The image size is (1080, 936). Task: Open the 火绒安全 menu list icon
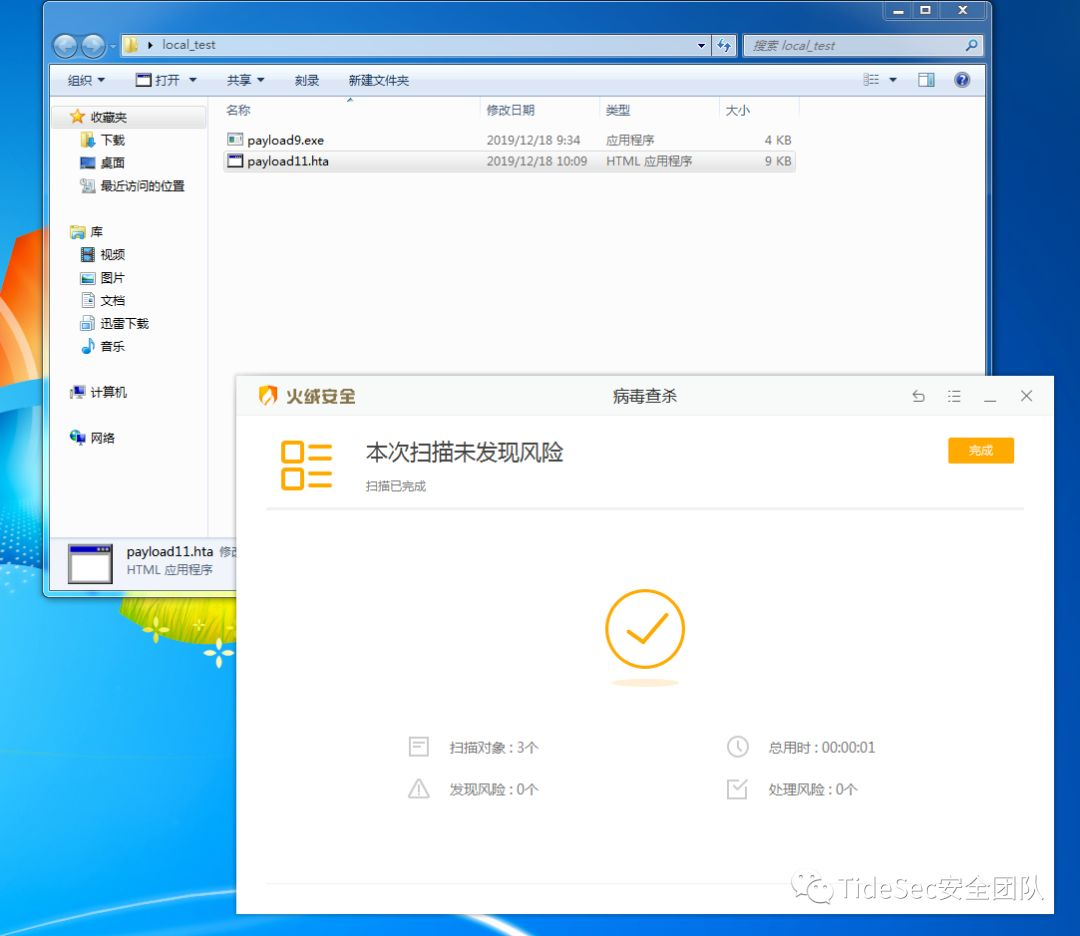[x=954, y=396]
